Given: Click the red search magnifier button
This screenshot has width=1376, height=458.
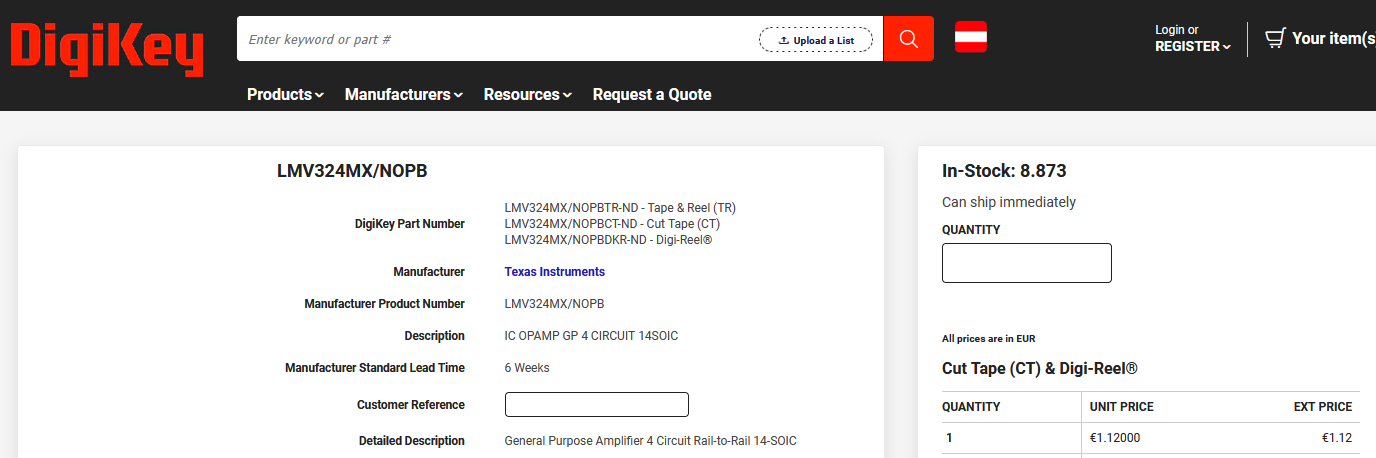Looking at the screenshot, I should [908, 38].
